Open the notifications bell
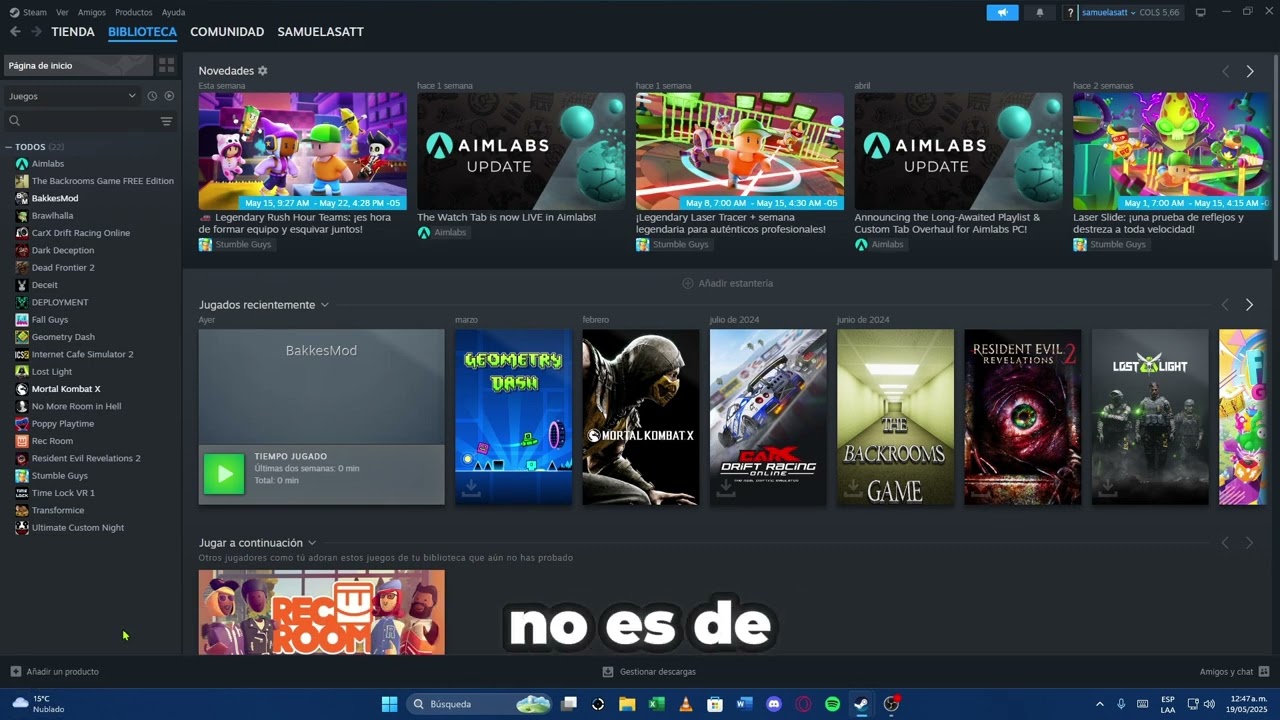1280x720 pixels. click(1039, 13)
